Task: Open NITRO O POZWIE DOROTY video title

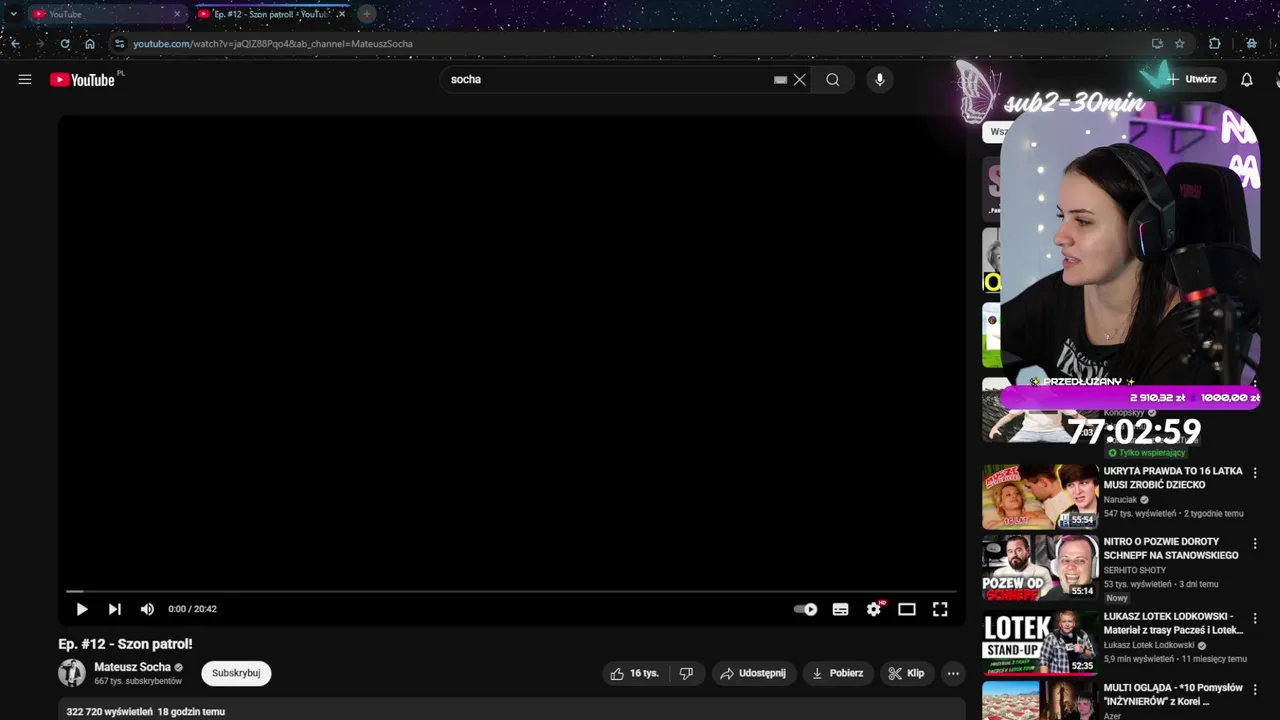Action: click(1171, 548)
